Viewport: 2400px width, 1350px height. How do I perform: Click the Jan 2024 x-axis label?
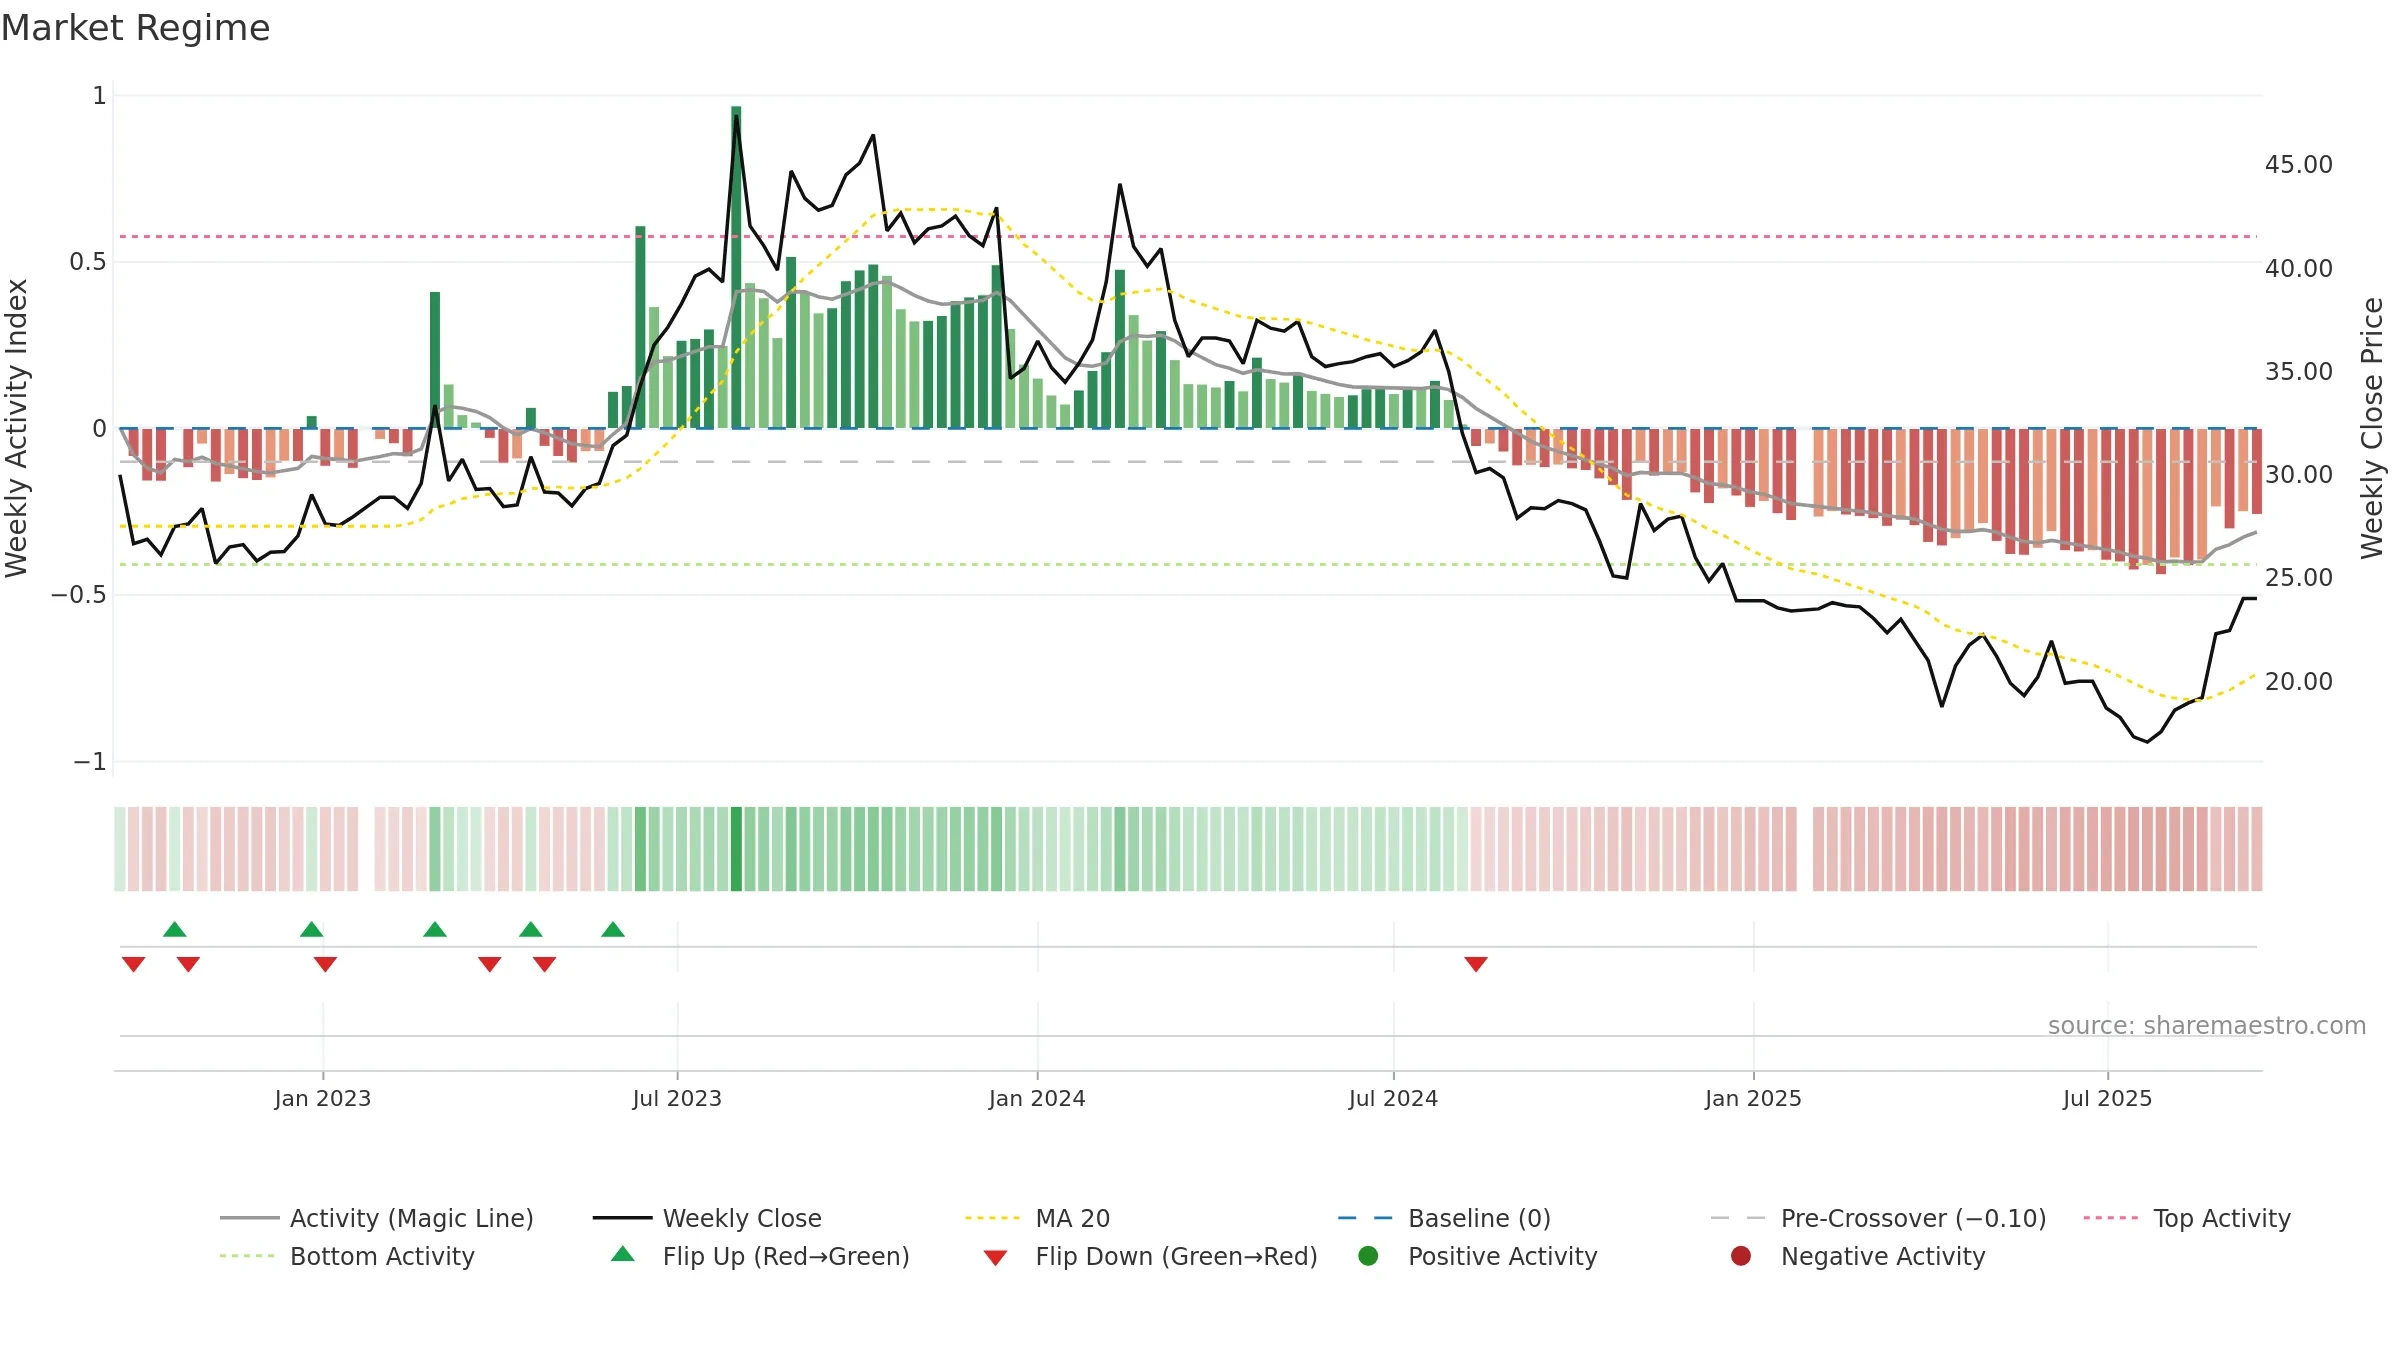point(1037,1098)
